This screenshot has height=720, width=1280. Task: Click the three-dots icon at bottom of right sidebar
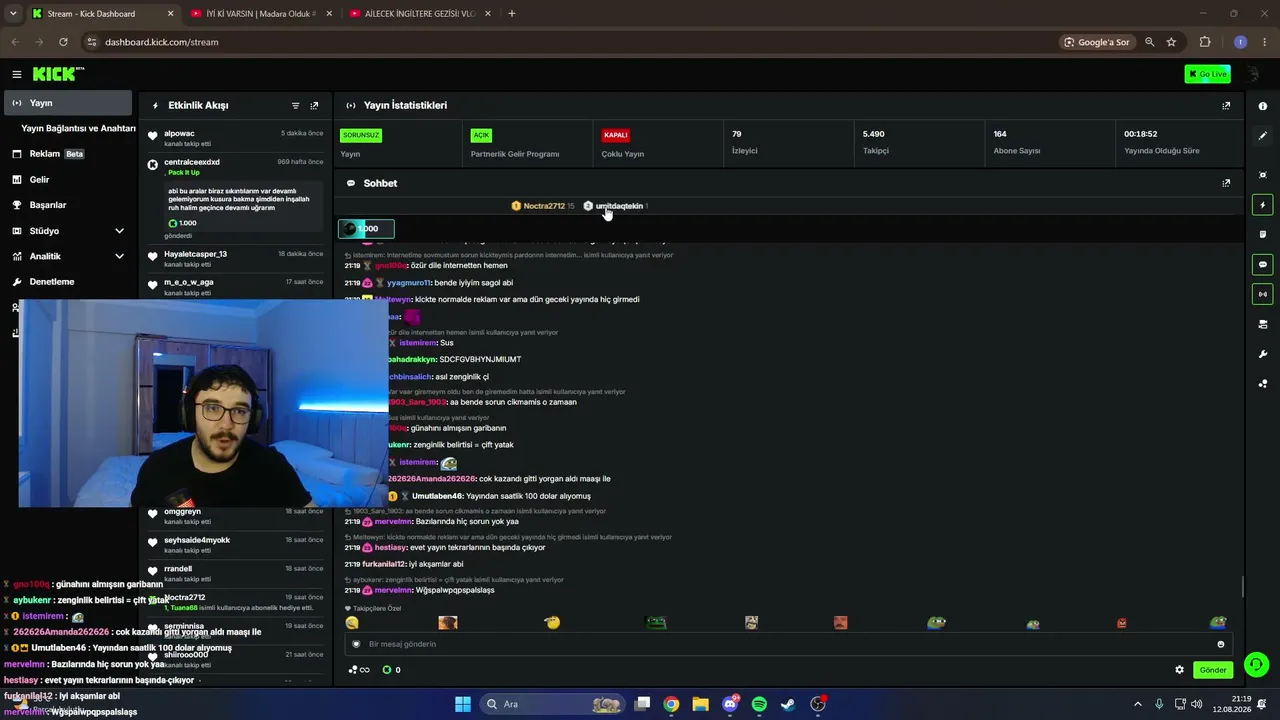coord(1262,383)
